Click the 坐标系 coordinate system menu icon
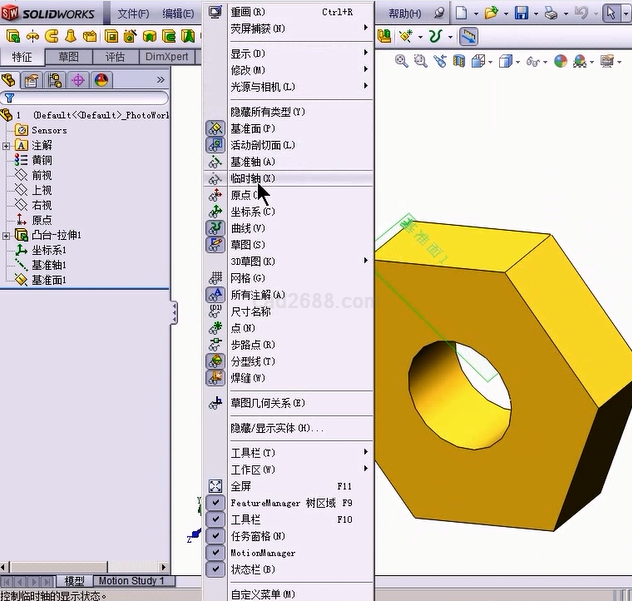Viewport: 632px width, 601px height. [x=215, y=211]
